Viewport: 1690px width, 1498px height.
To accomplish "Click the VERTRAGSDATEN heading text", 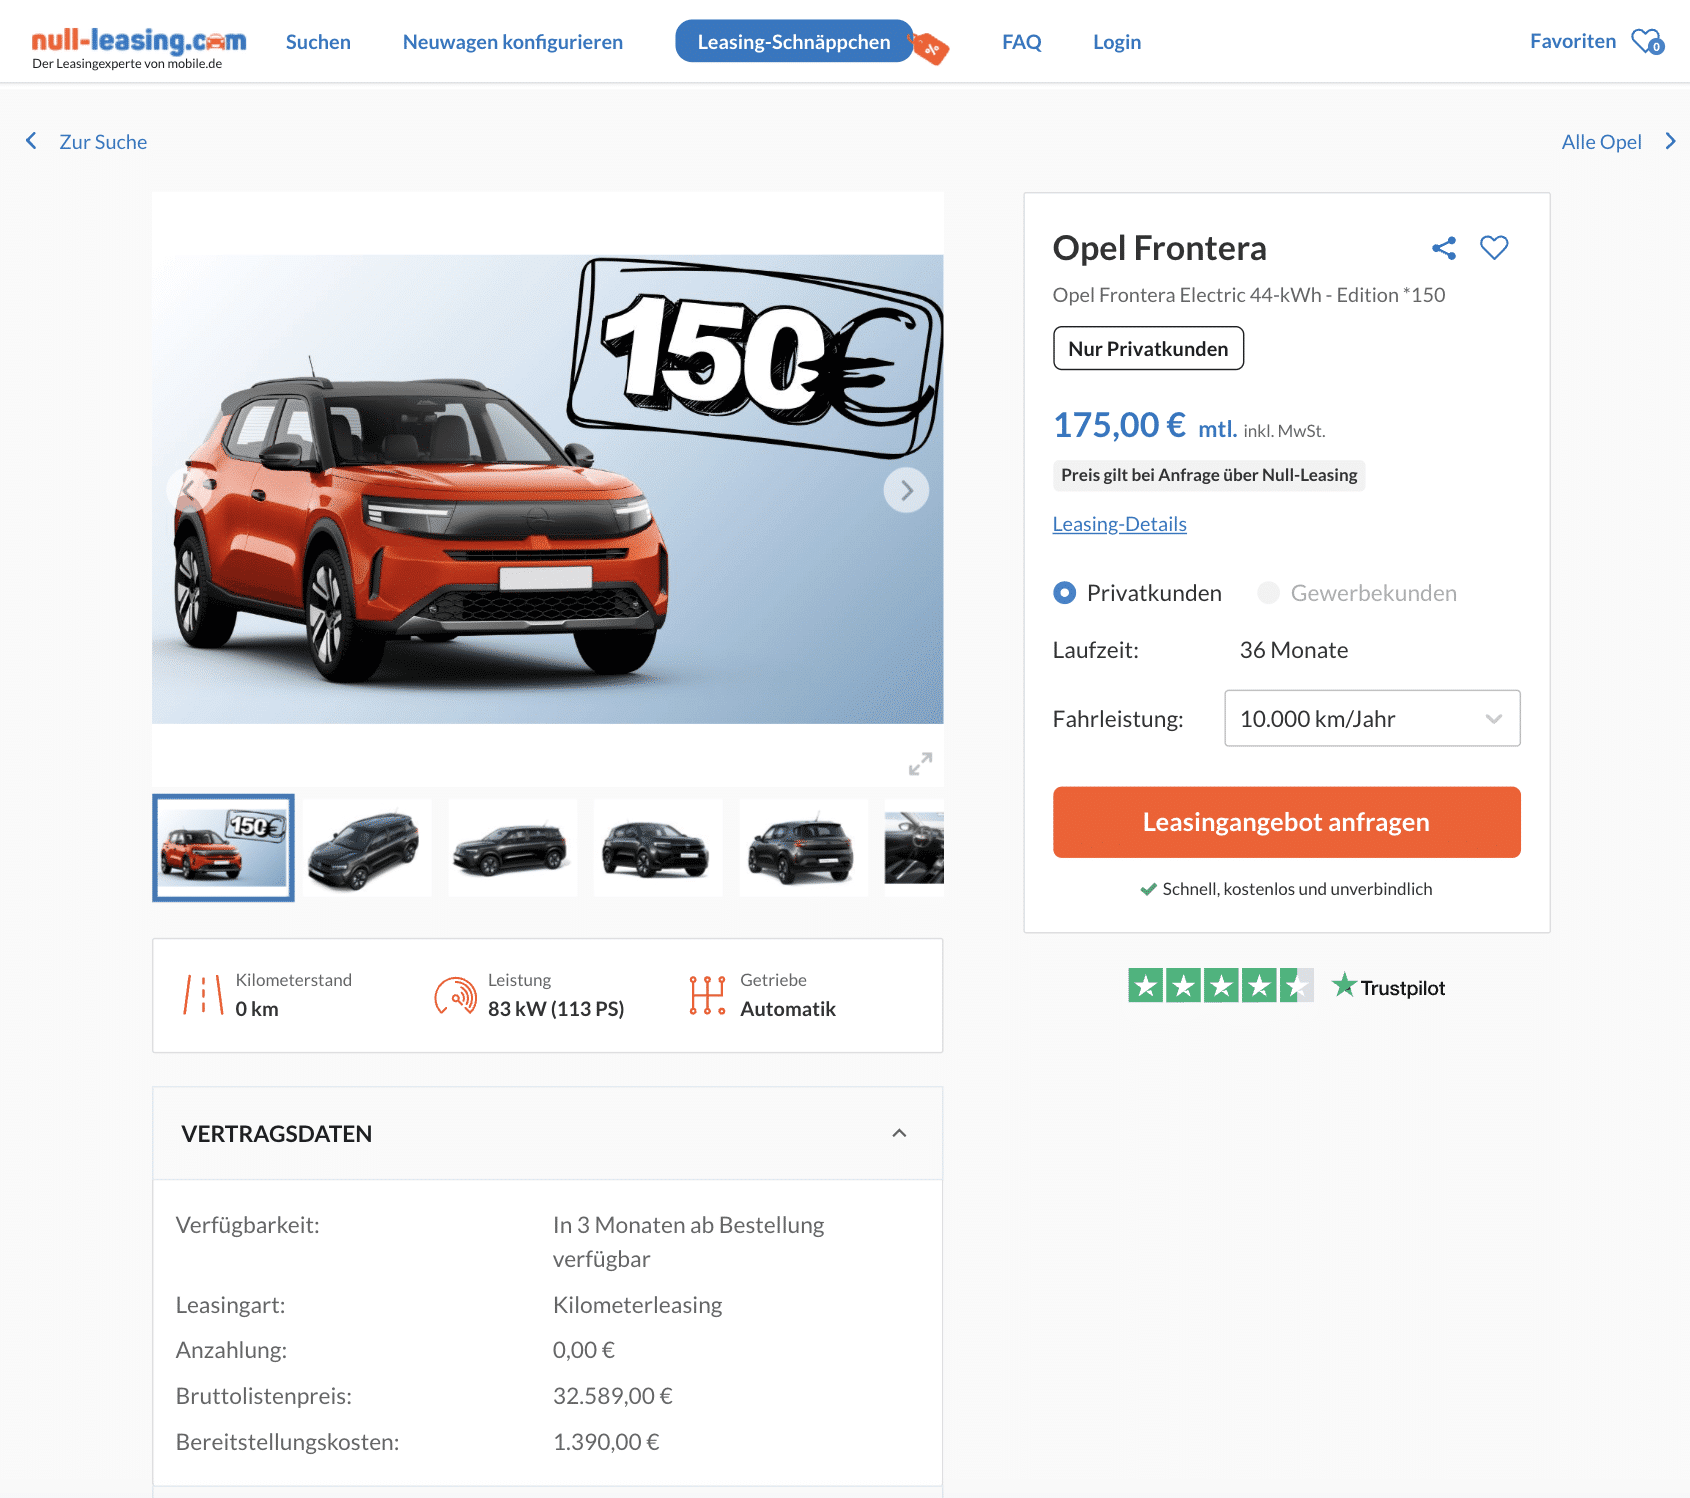I will coord(277,1134).
